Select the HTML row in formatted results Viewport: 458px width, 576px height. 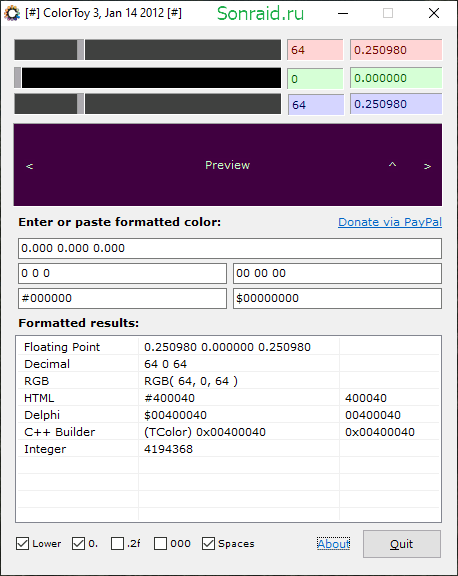[228, 398]
